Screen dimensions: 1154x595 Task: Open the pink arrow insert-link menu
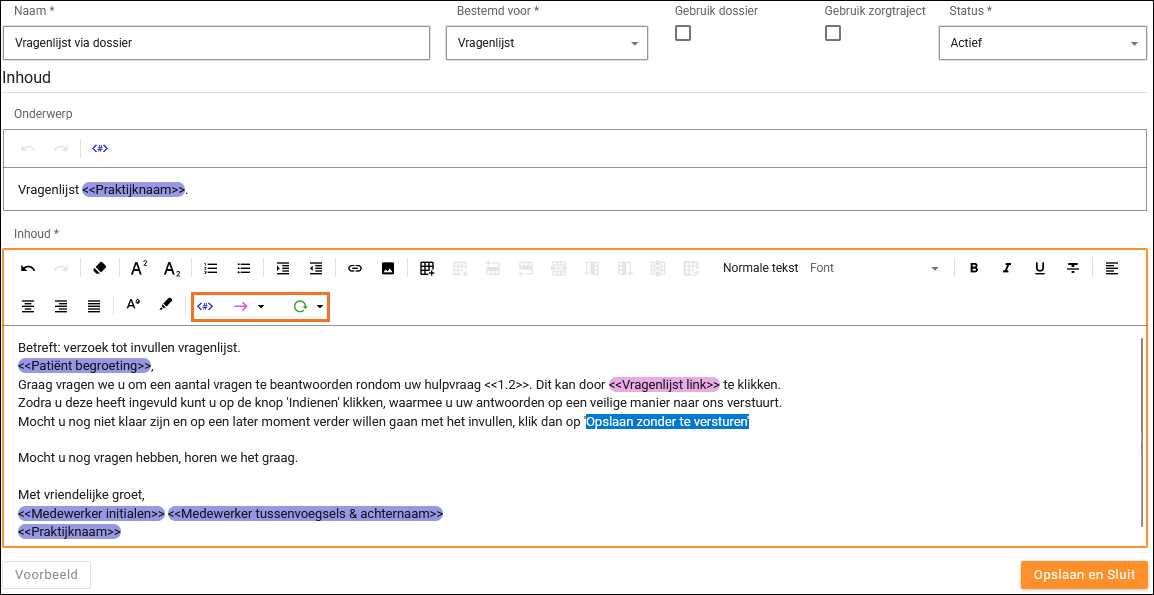(x=247, y=306)
